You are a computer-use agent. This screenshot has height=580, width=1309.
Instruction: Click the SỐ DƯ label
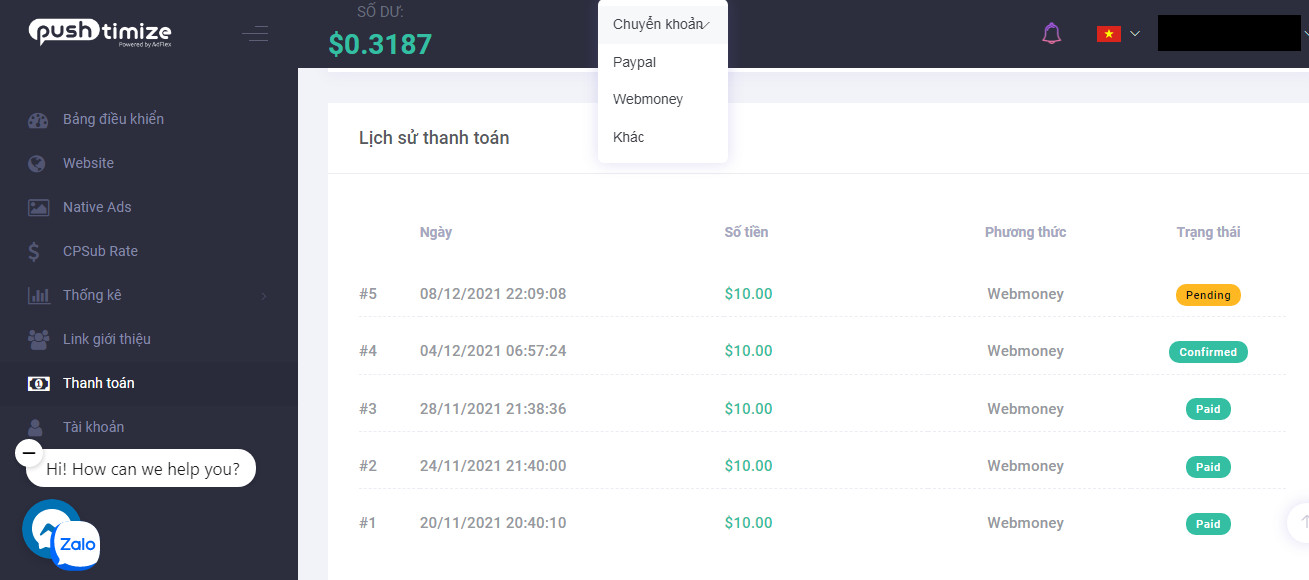coord(380,12)
